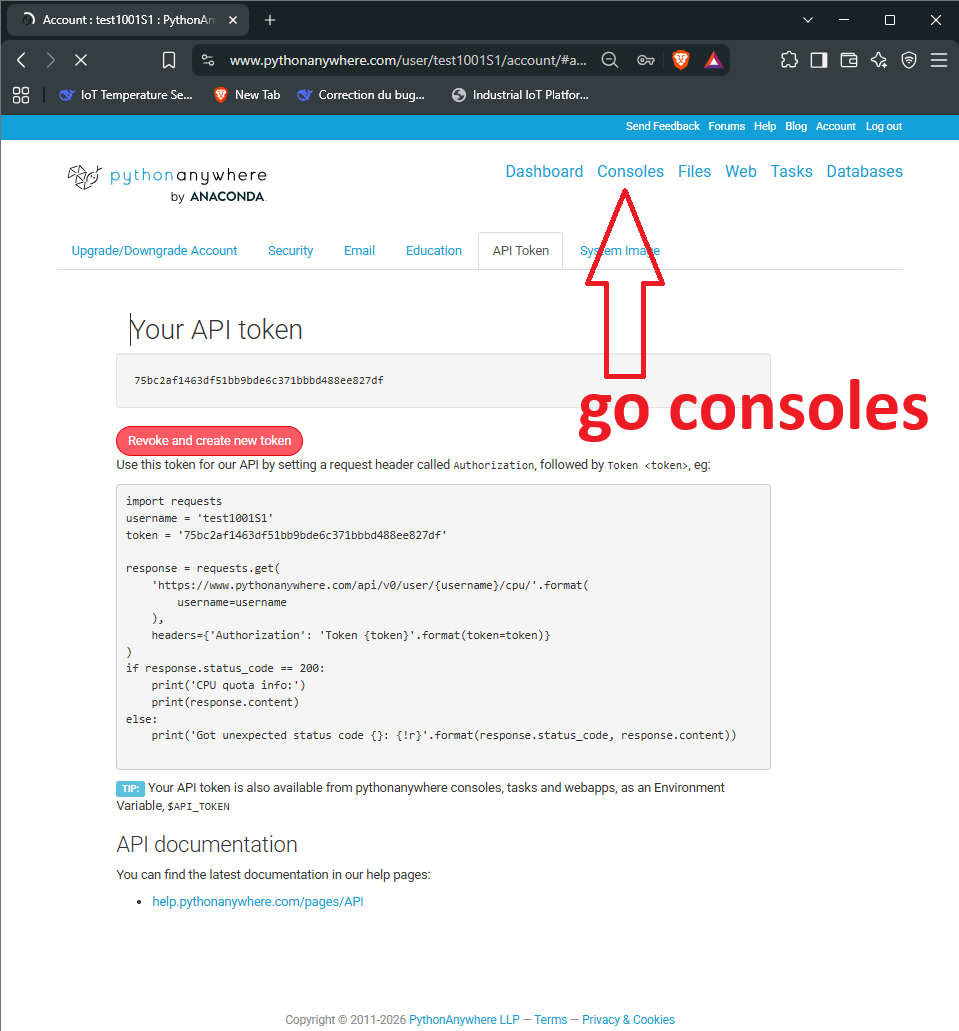Open the New Tab bookmark
959x1031 pixels.
click(247, 95)
